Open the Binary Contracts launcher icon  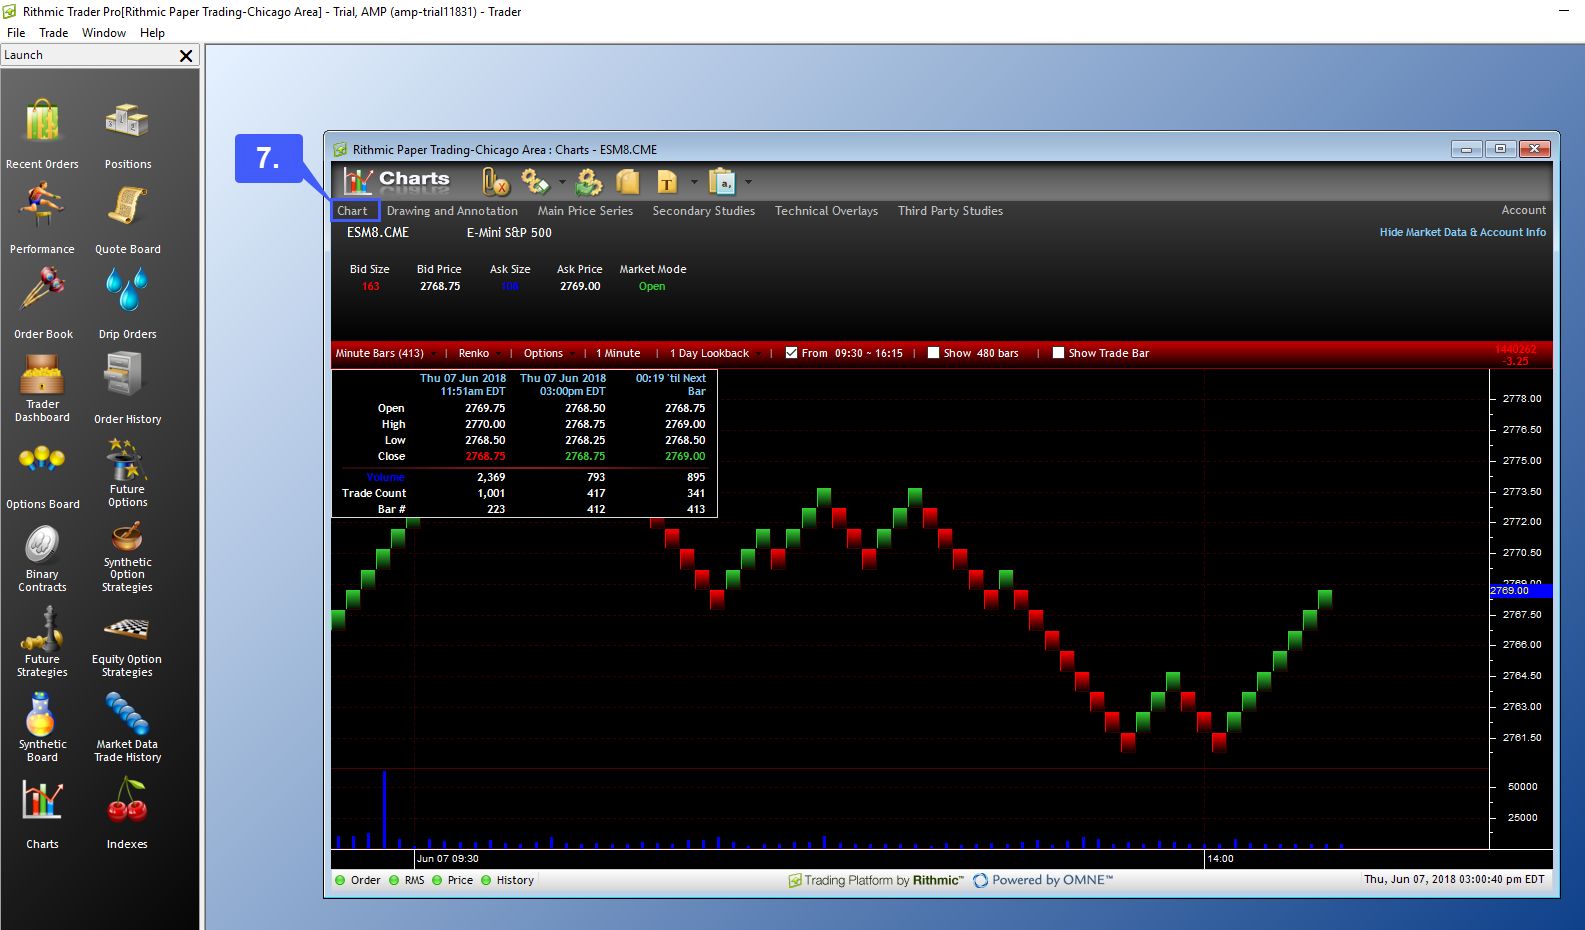[42, 545]
